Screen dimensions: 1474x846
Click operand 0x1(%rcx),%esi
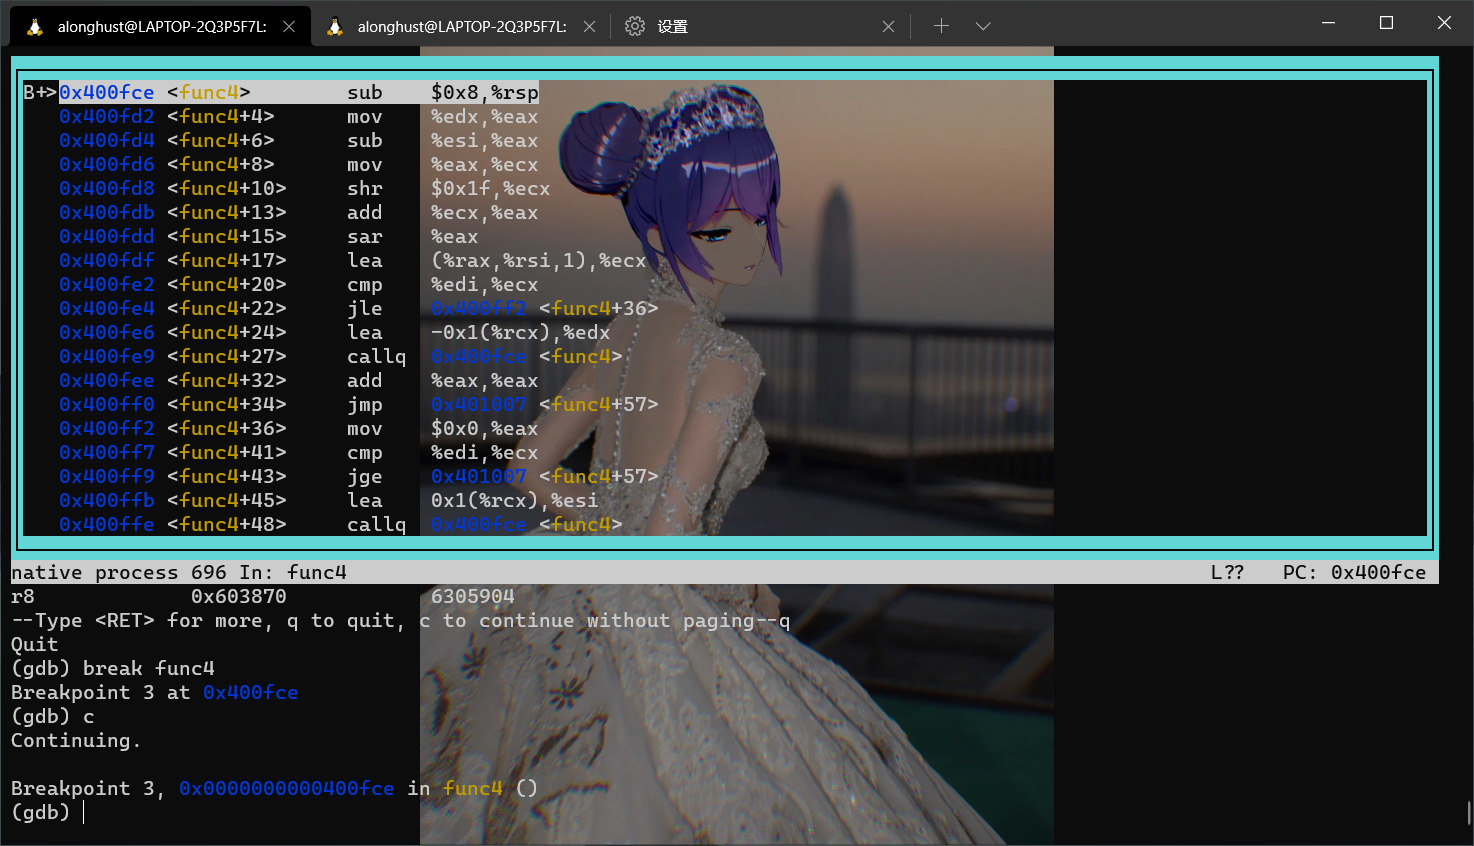515,500
